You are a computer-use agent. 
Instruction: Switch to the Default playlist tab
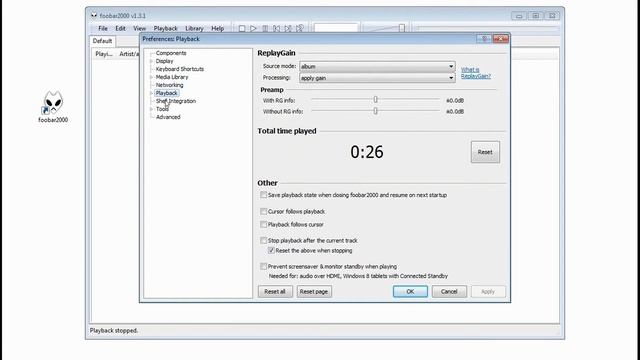point(102,41)
